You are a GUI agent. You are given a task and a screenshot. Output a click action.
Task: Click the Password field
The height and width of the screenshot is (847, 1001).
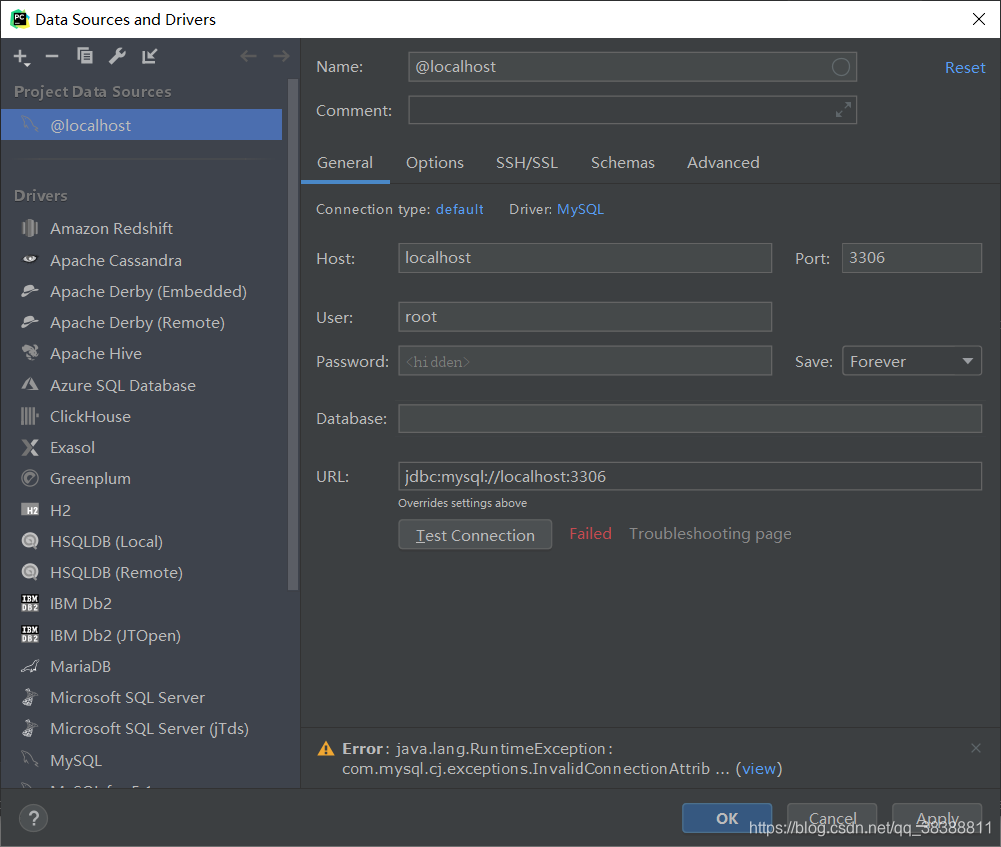585,361
